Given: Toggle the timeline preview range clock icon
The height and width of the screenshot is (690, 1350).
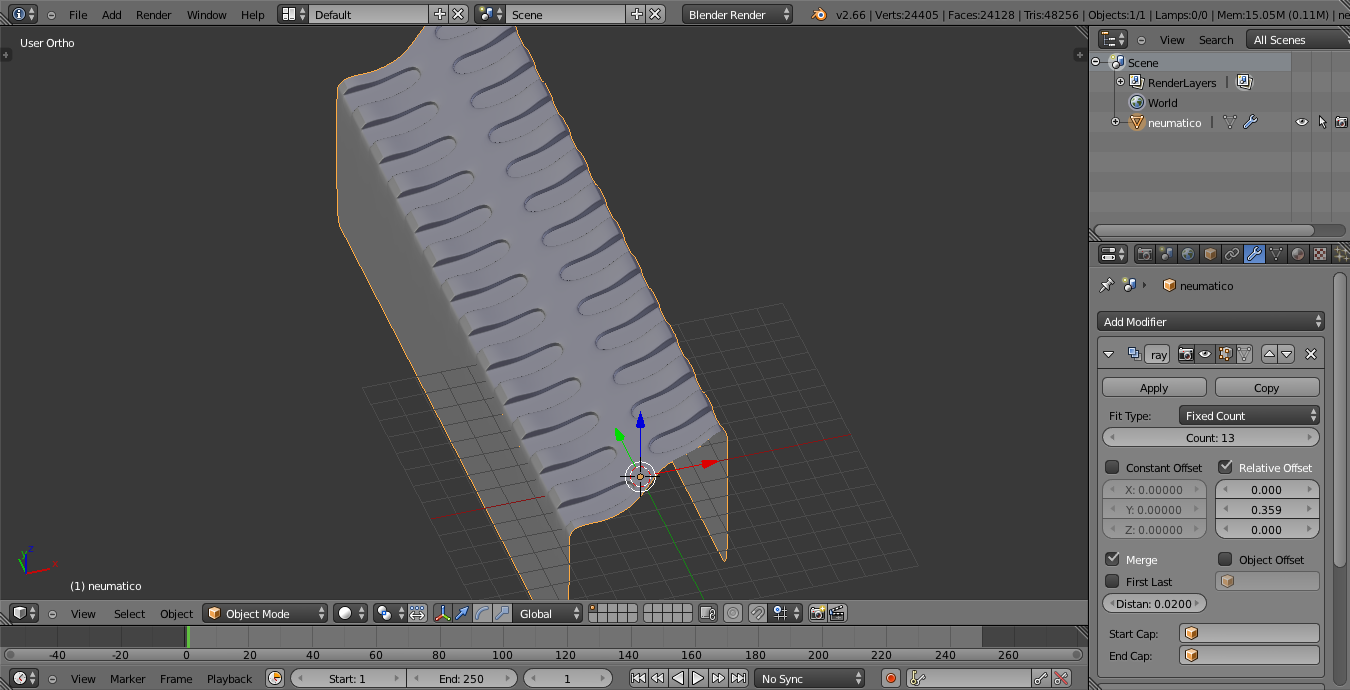Looking at the screenshot, I should click(275, 678).
